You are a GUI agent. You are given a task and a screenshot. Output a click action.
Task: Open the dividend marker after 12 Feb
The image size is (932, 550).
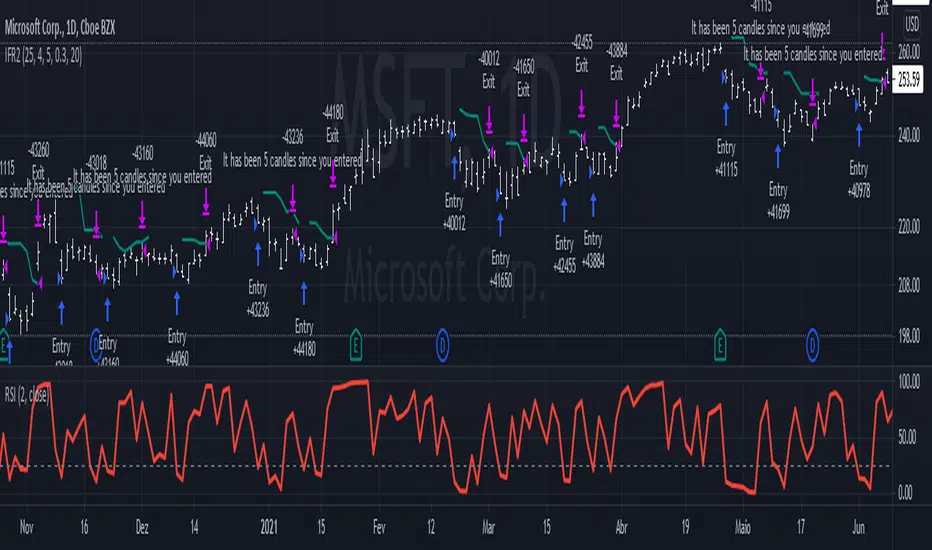coord(442,345)
